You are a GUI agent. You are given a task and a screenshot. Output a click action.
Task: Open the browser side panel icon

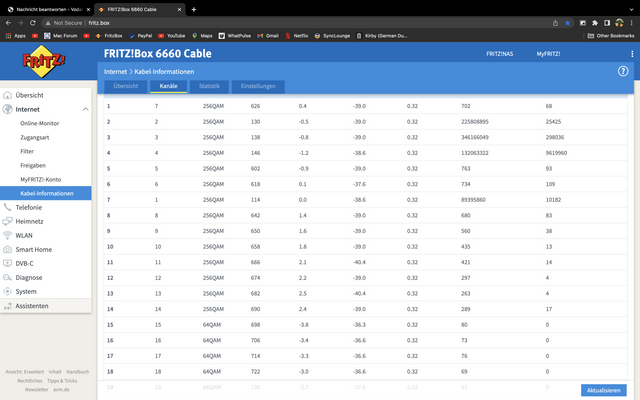pyautogui.click(x=607, y=23)
